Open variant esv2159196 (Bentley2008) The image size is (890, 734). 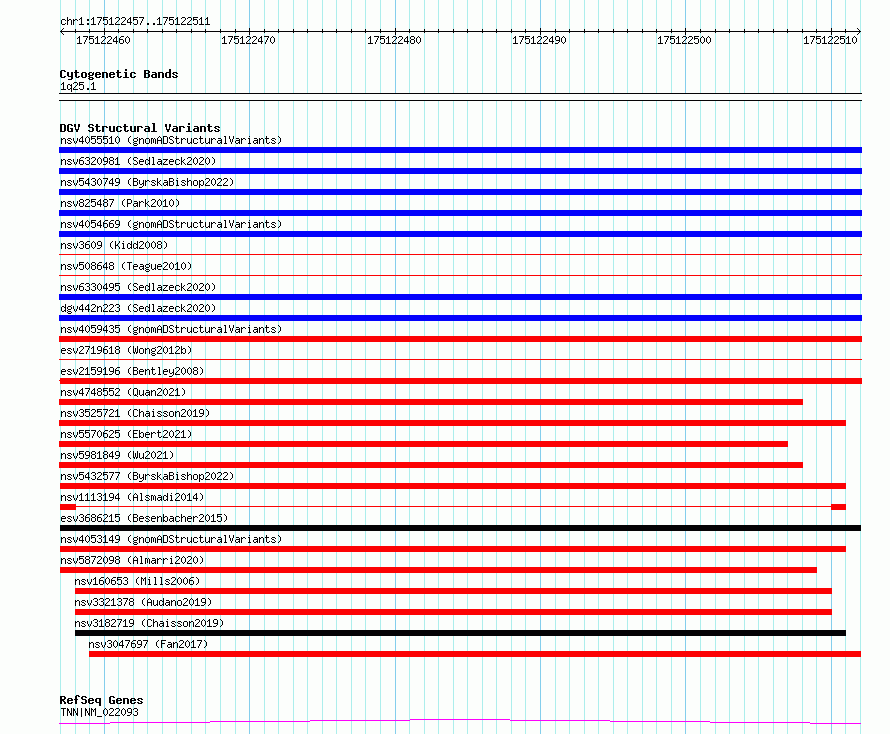coord(132,371)
